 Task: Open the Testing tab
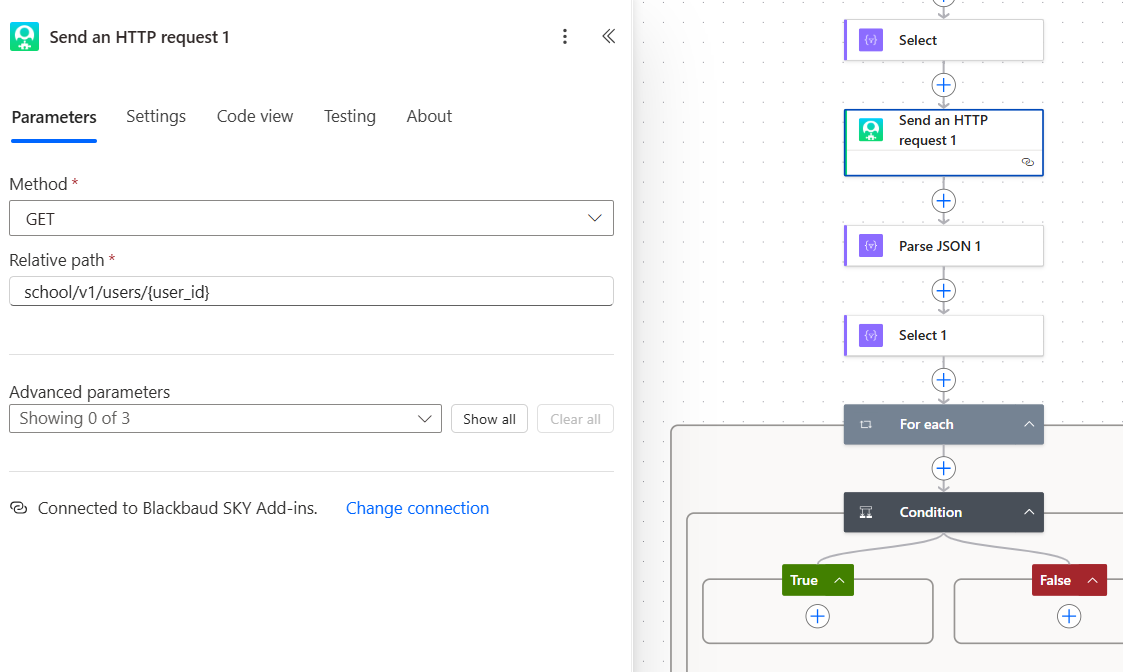pos(350,116)
